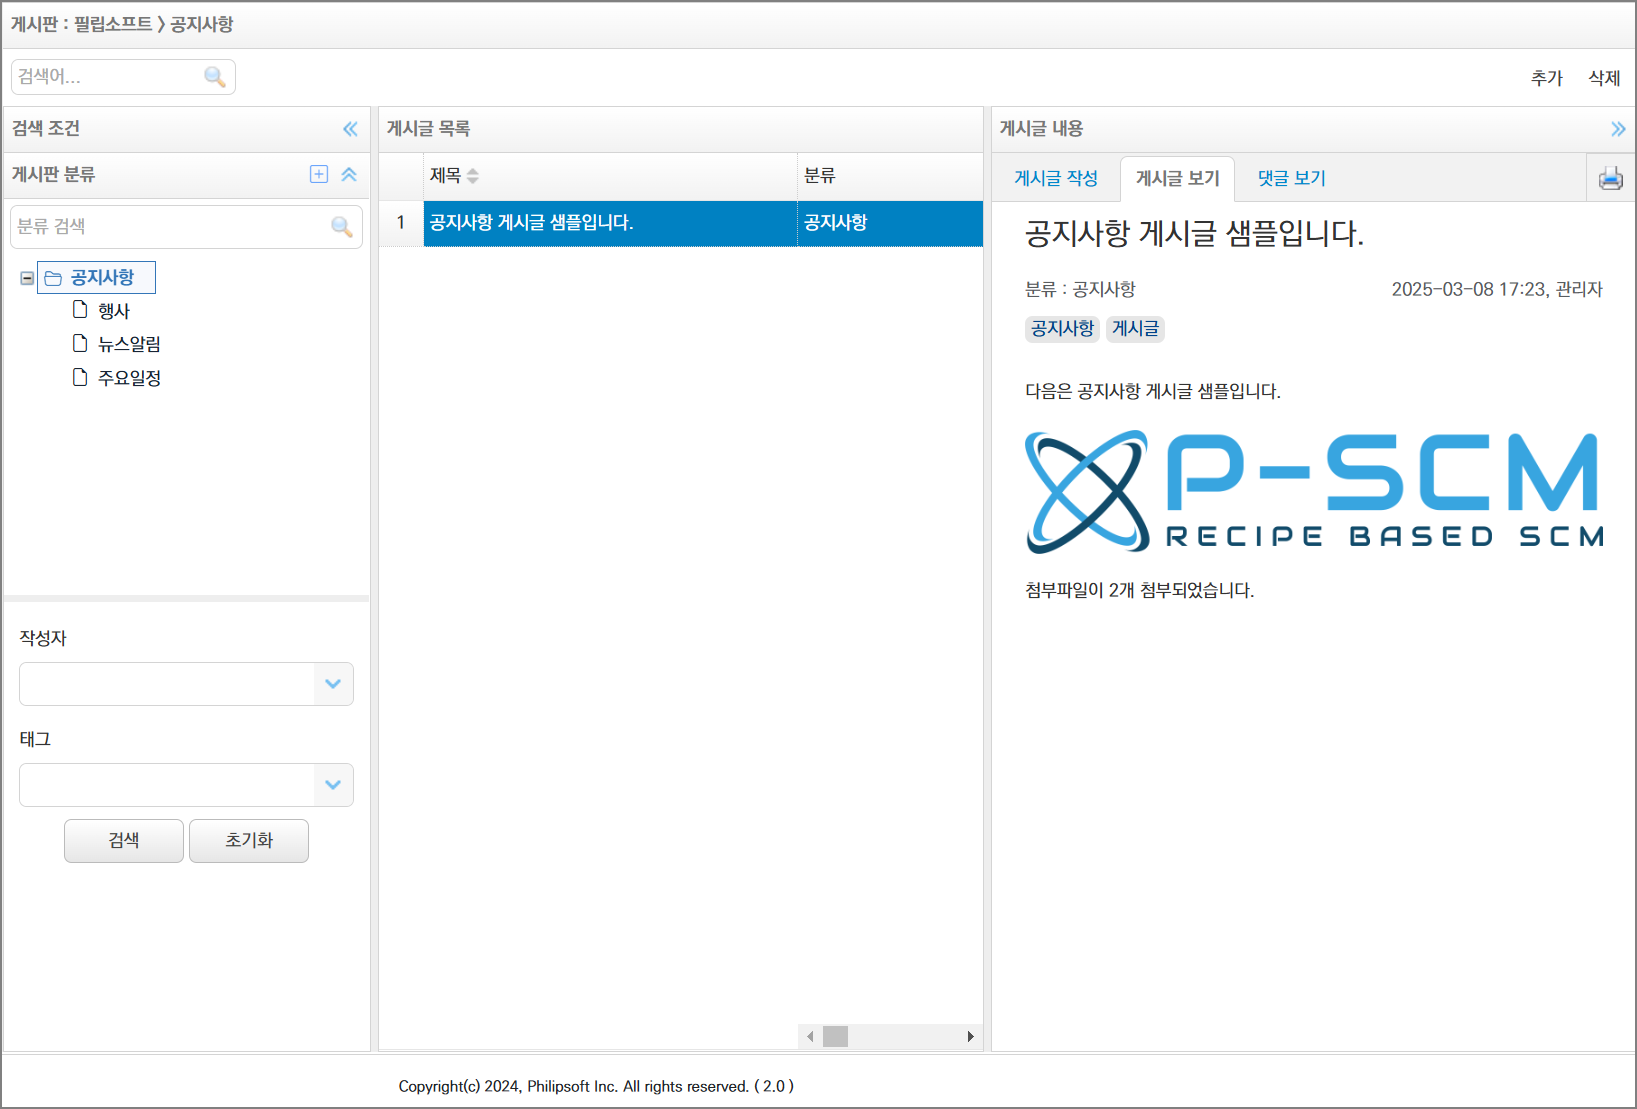Select 뉴스알림 tree item
This screenshot has width=1637, height=1109.
coord(129,344)
